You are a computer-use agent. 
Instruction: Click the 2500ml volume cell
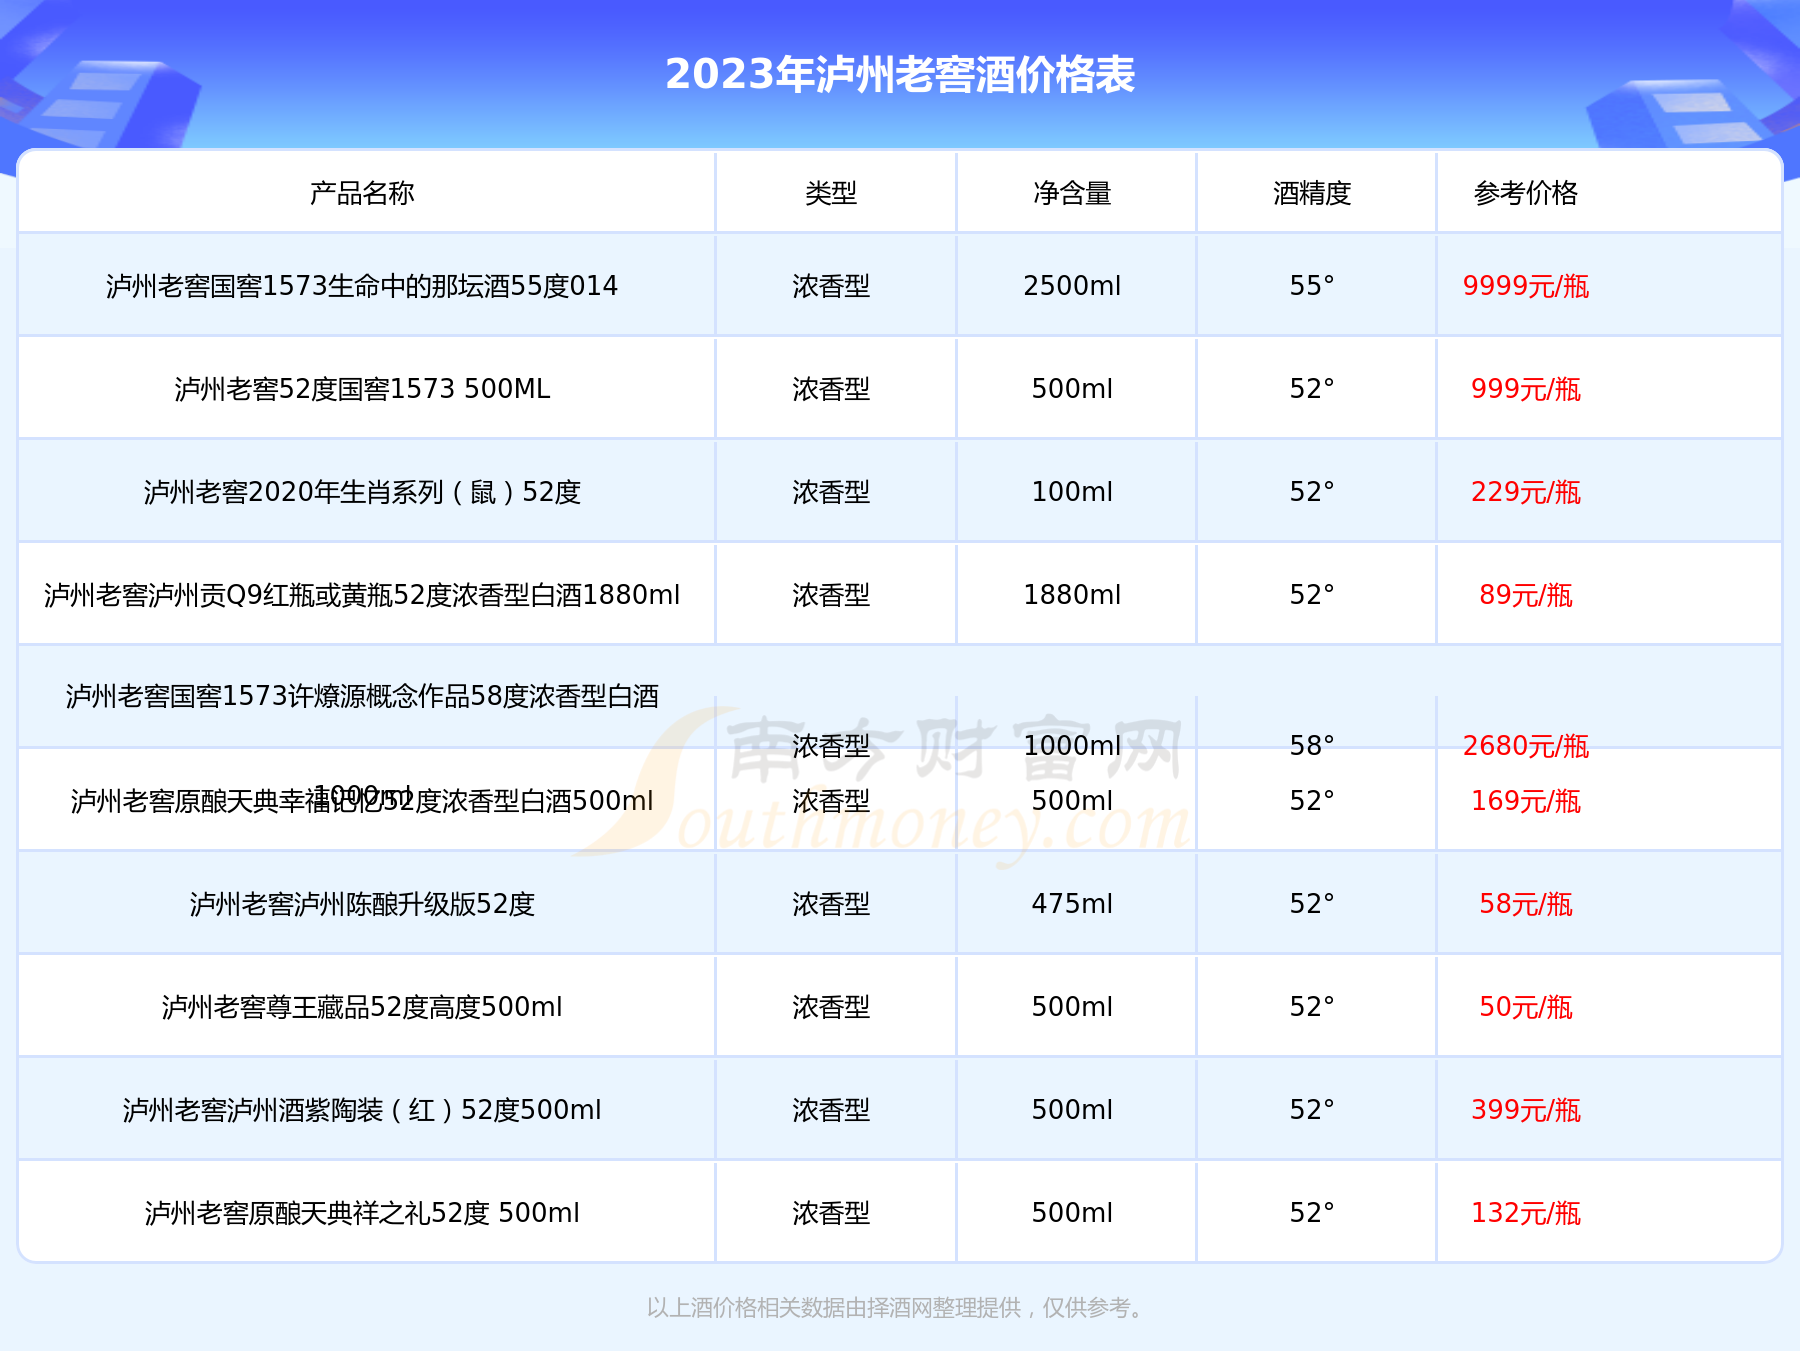pos(1072,286)
